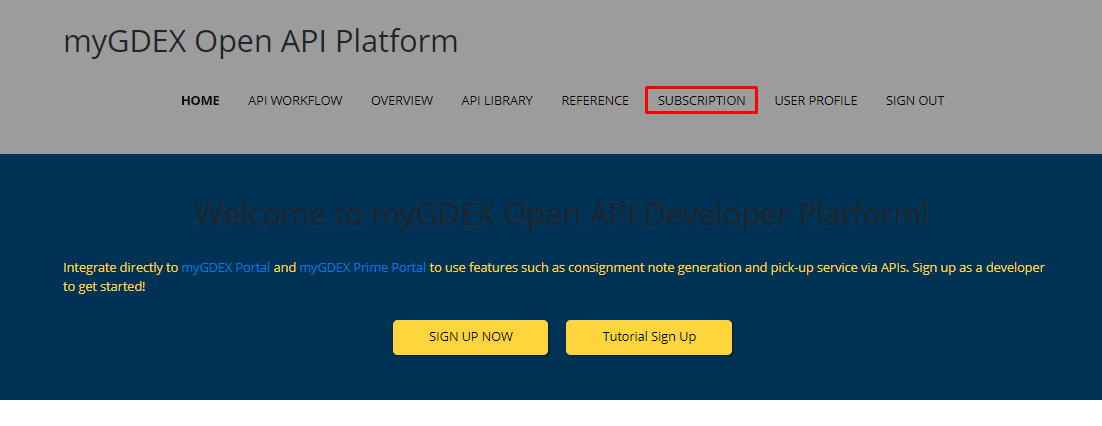The height and width of the screenshot is (426, 1102).
Task: Click the SIGN UP NOW button
Action: point(470,337)
